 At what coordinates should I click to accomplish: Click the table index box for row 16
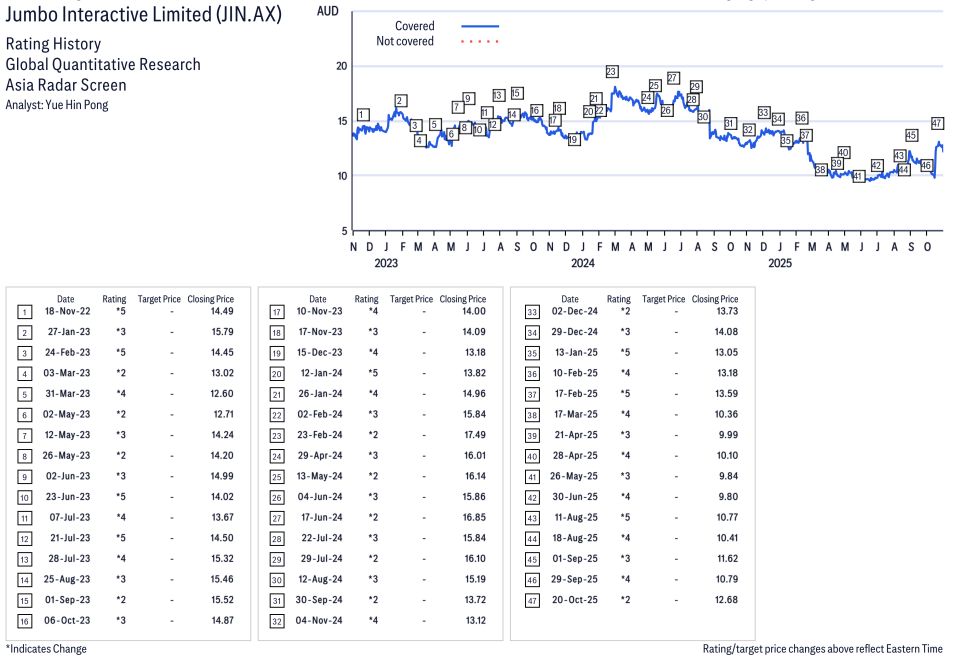25,620
